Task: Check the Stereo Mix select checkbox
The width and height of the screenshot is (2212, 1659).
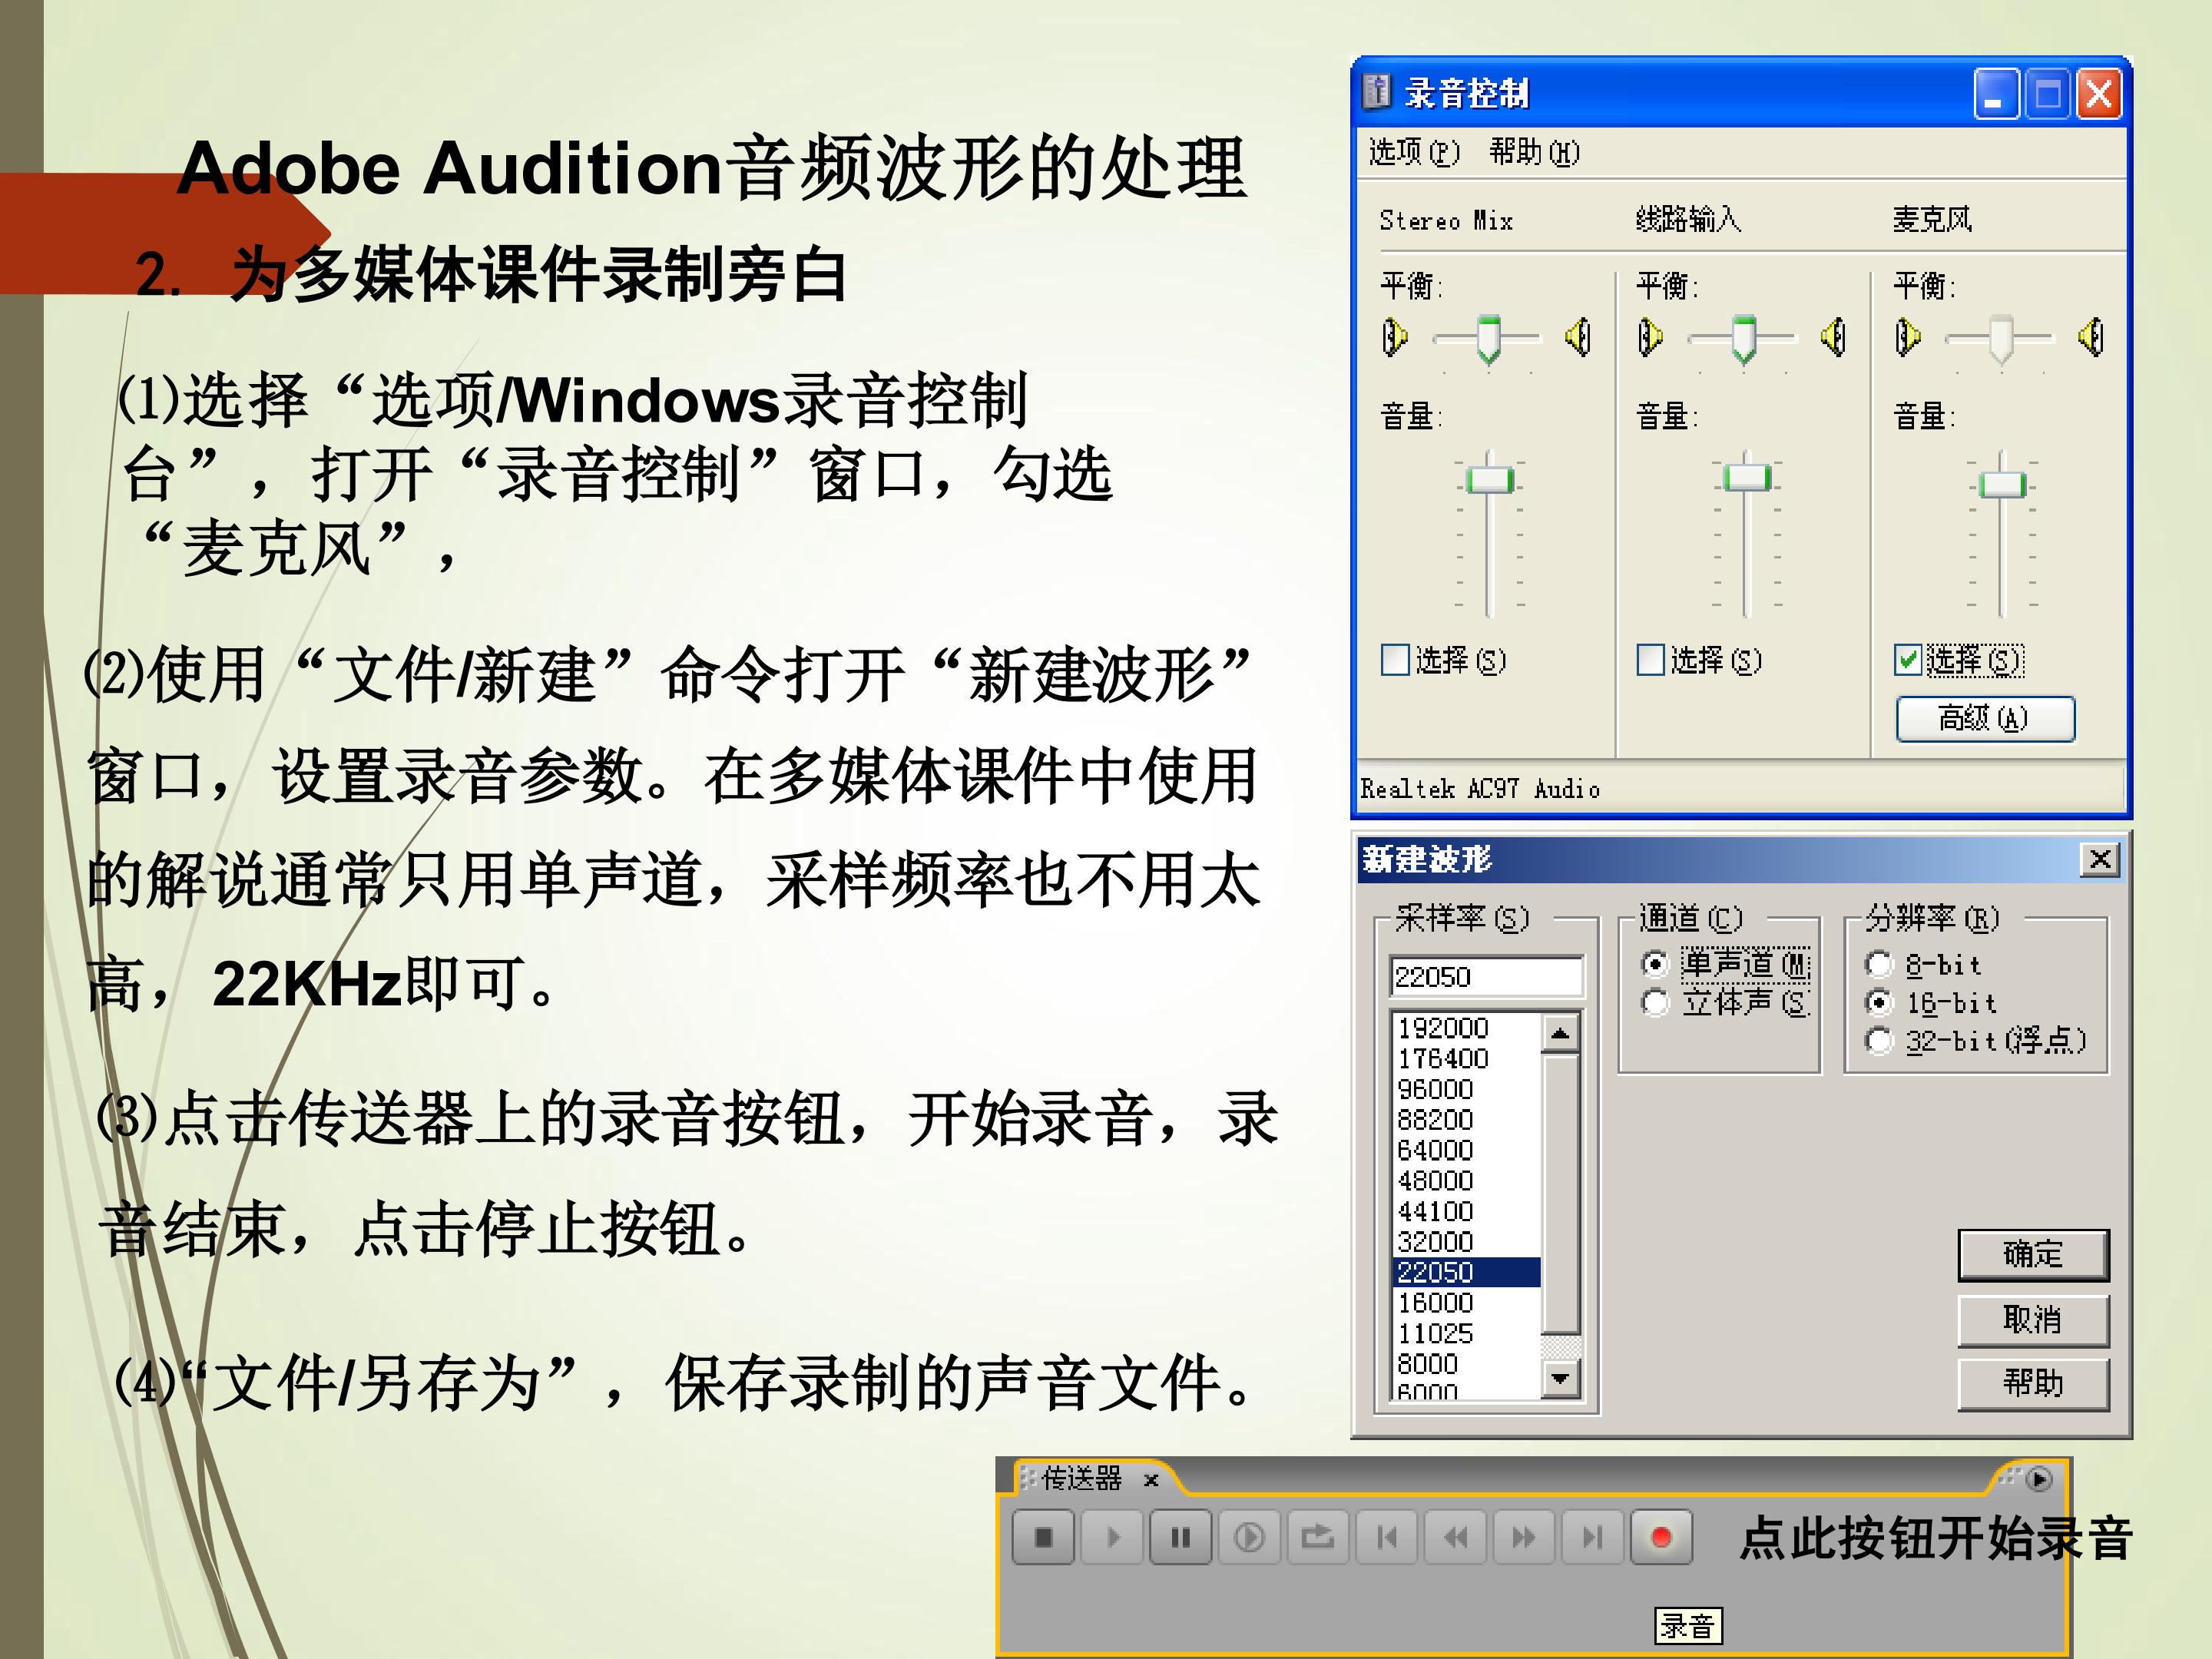Action: [x=1395, y=660]
